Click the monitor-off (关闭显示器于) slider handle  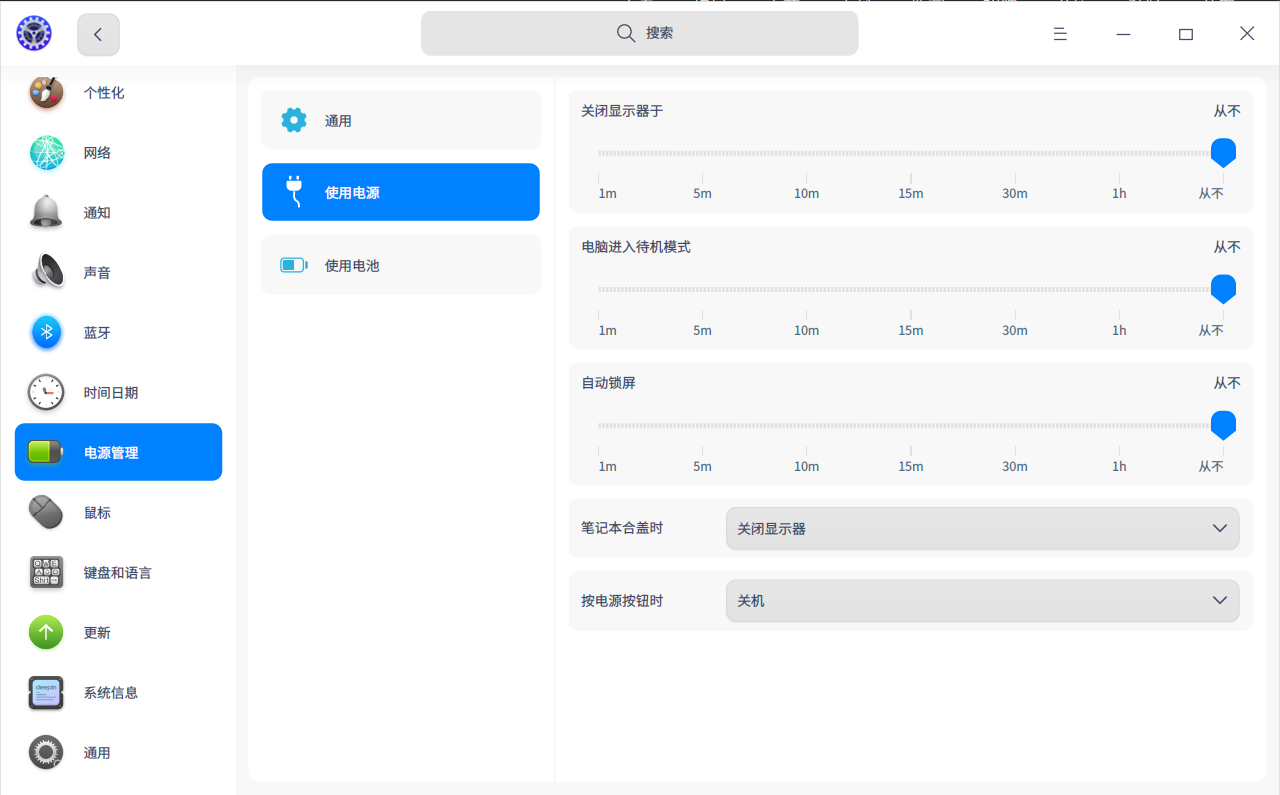[x=1223, y=153]
